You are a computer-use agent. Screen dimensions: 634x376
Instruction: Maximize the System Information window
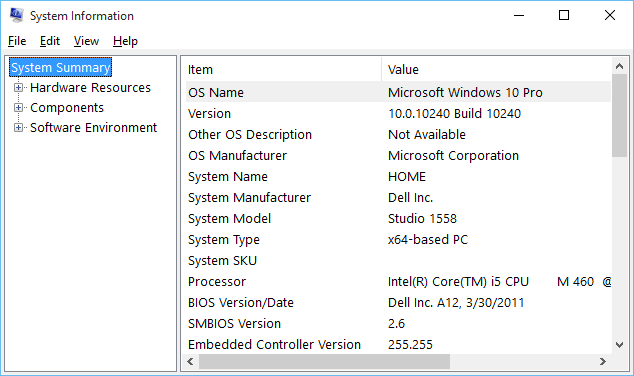(564, 16)
